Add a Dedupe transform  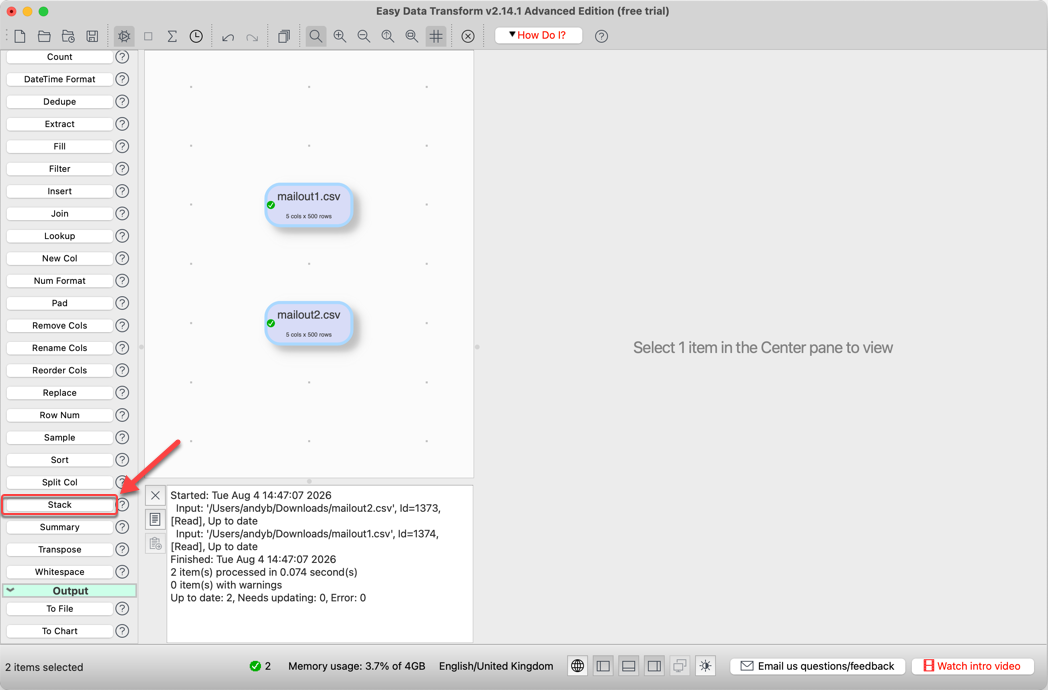[59, 102]
